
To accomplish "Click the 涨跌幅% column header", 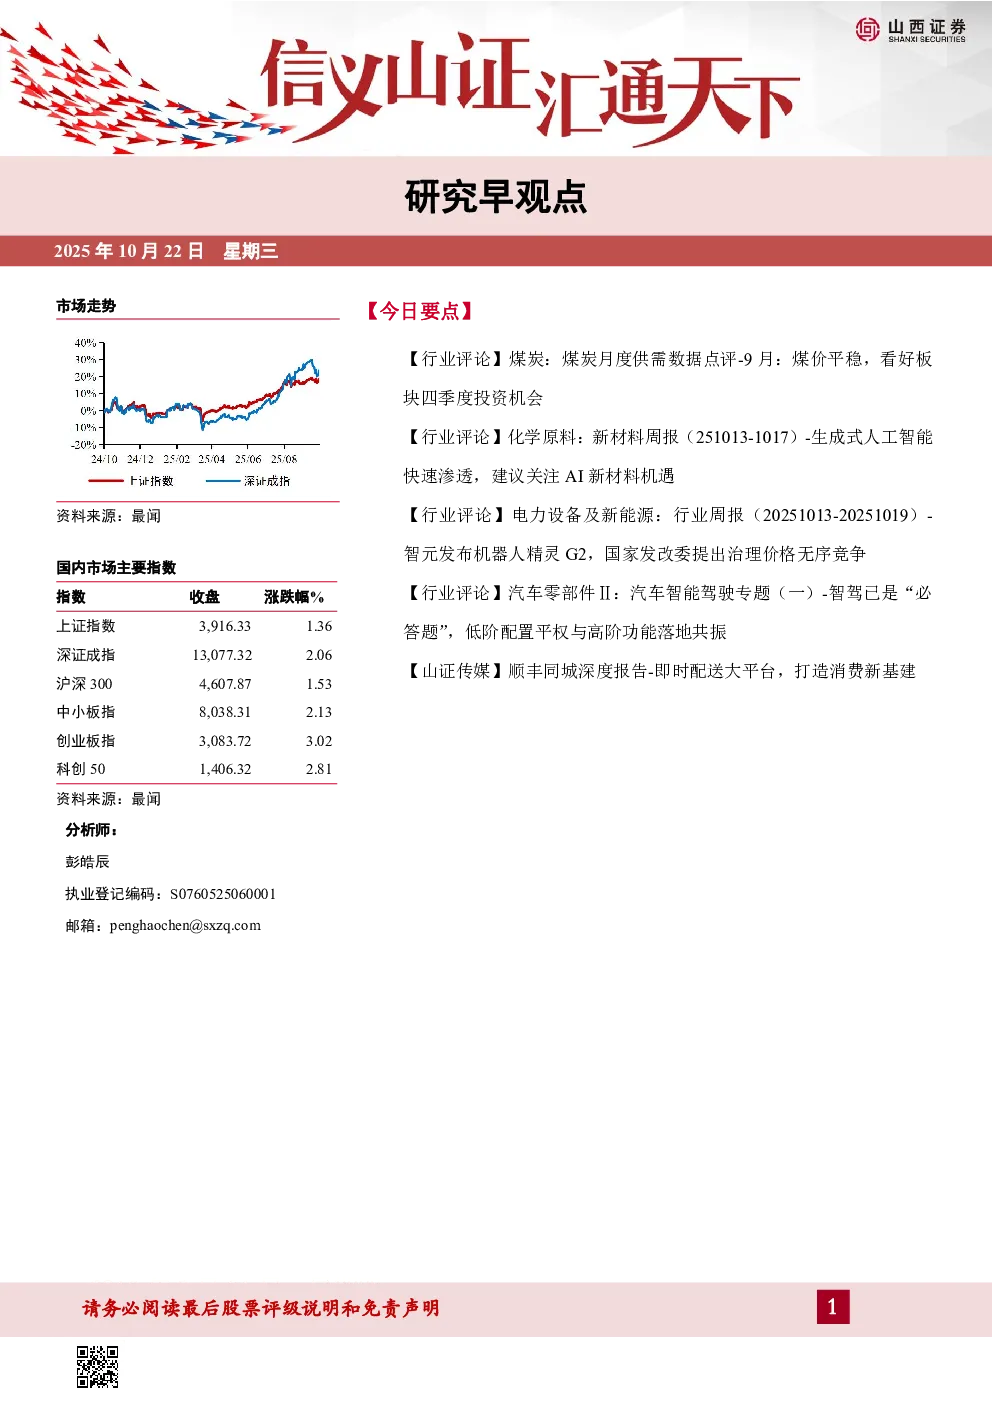I will coord(294,597).
